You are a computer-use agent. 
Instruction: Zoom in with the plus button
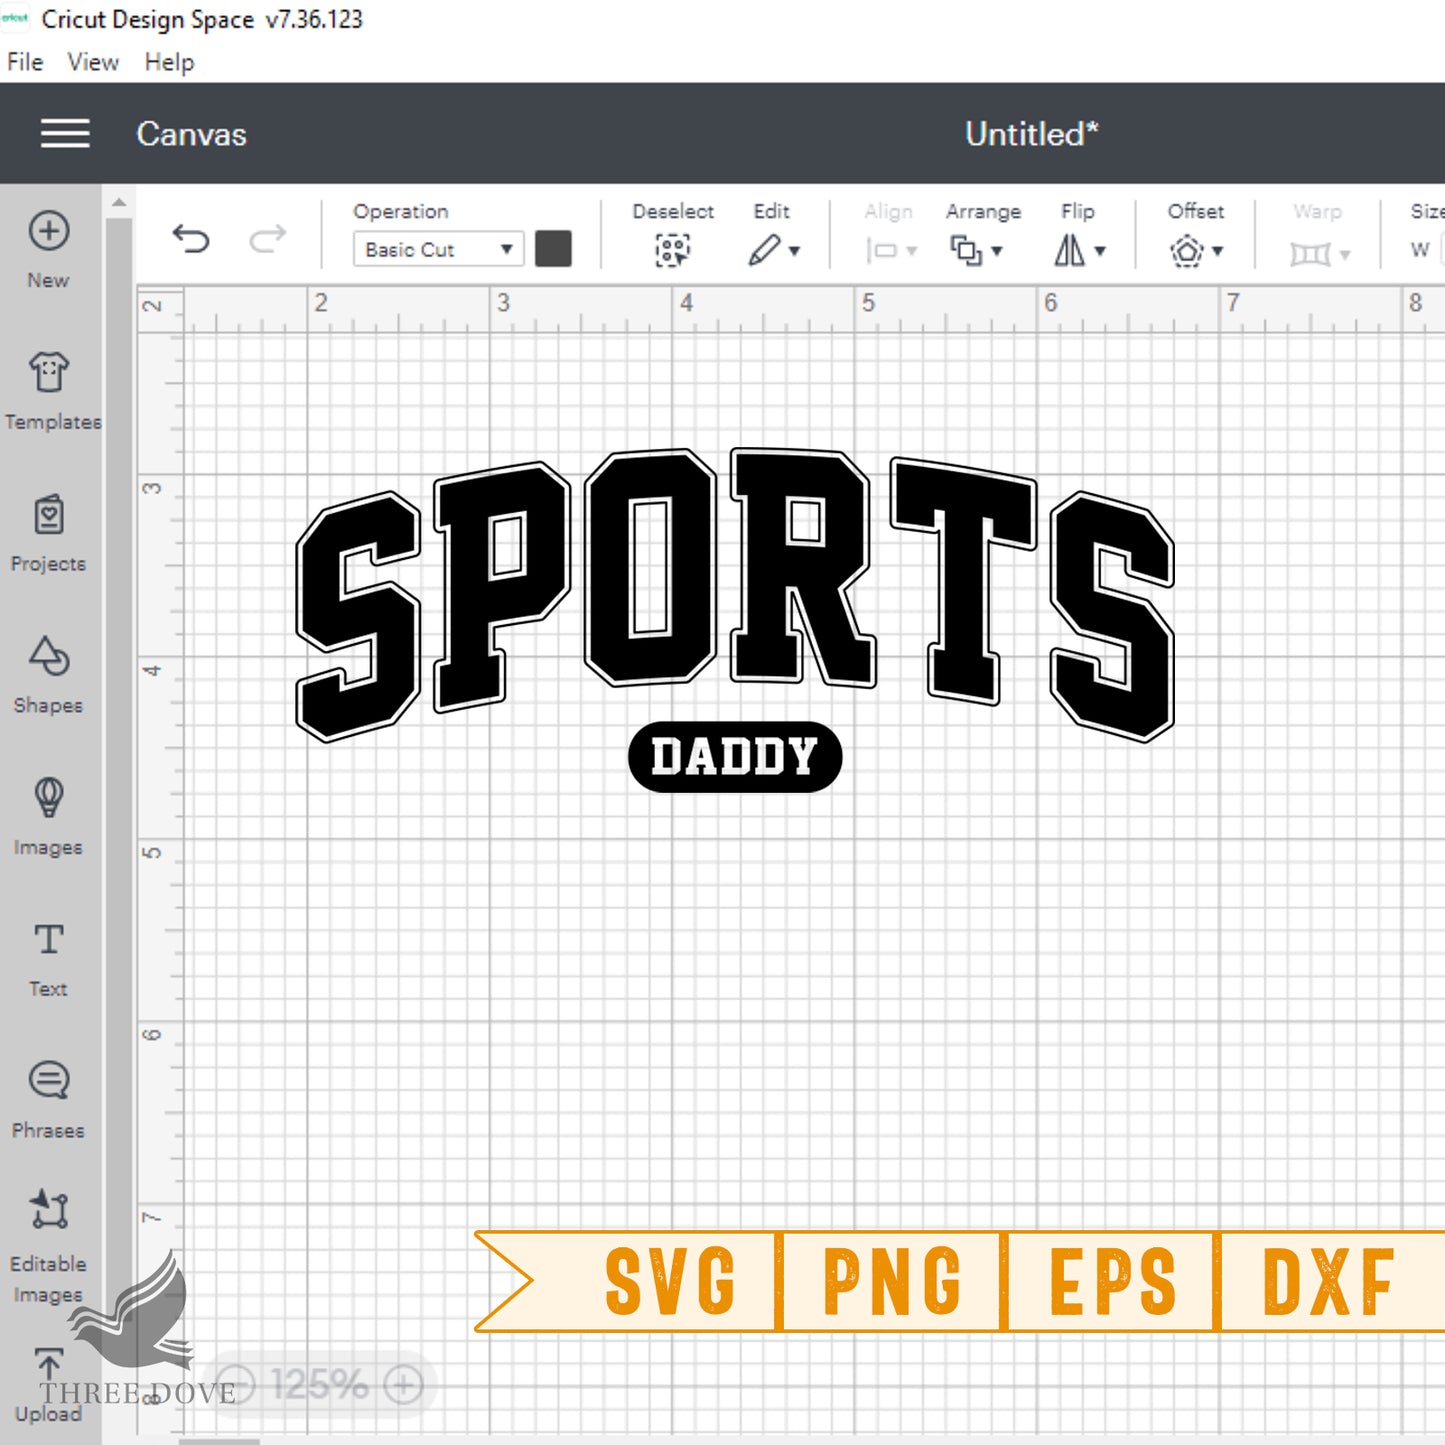[x=404, y=1385]
